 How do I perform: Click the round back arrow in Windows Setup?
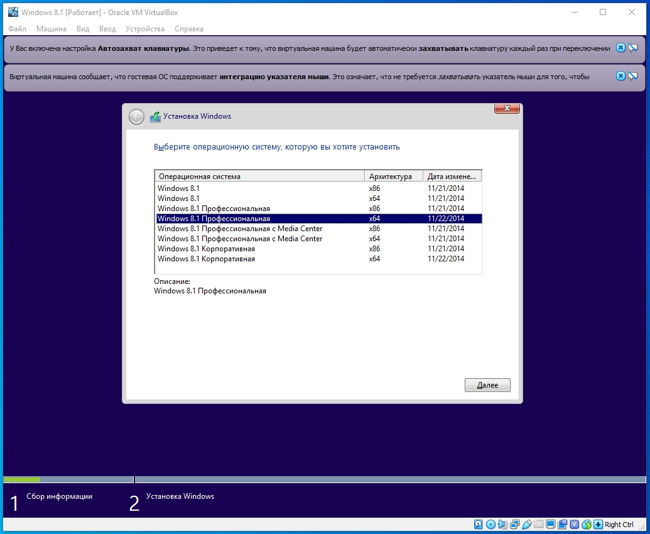[x=136, y=117]
